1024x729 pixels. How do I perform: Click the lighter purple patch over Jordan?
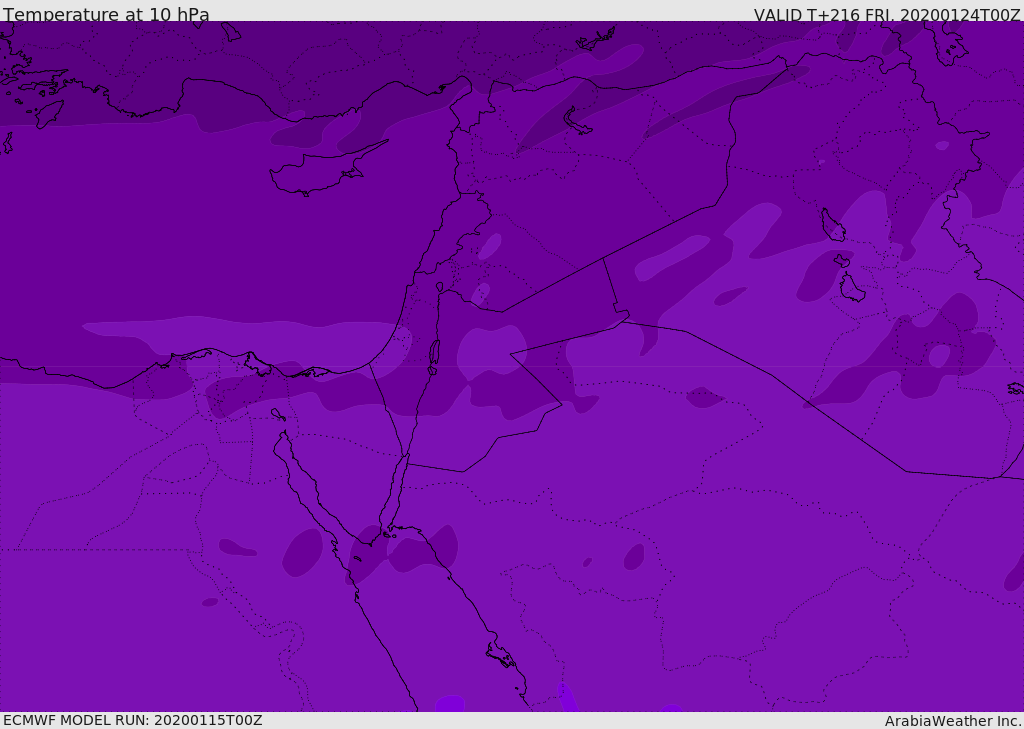pyautogui.click(x=491, y=353)
